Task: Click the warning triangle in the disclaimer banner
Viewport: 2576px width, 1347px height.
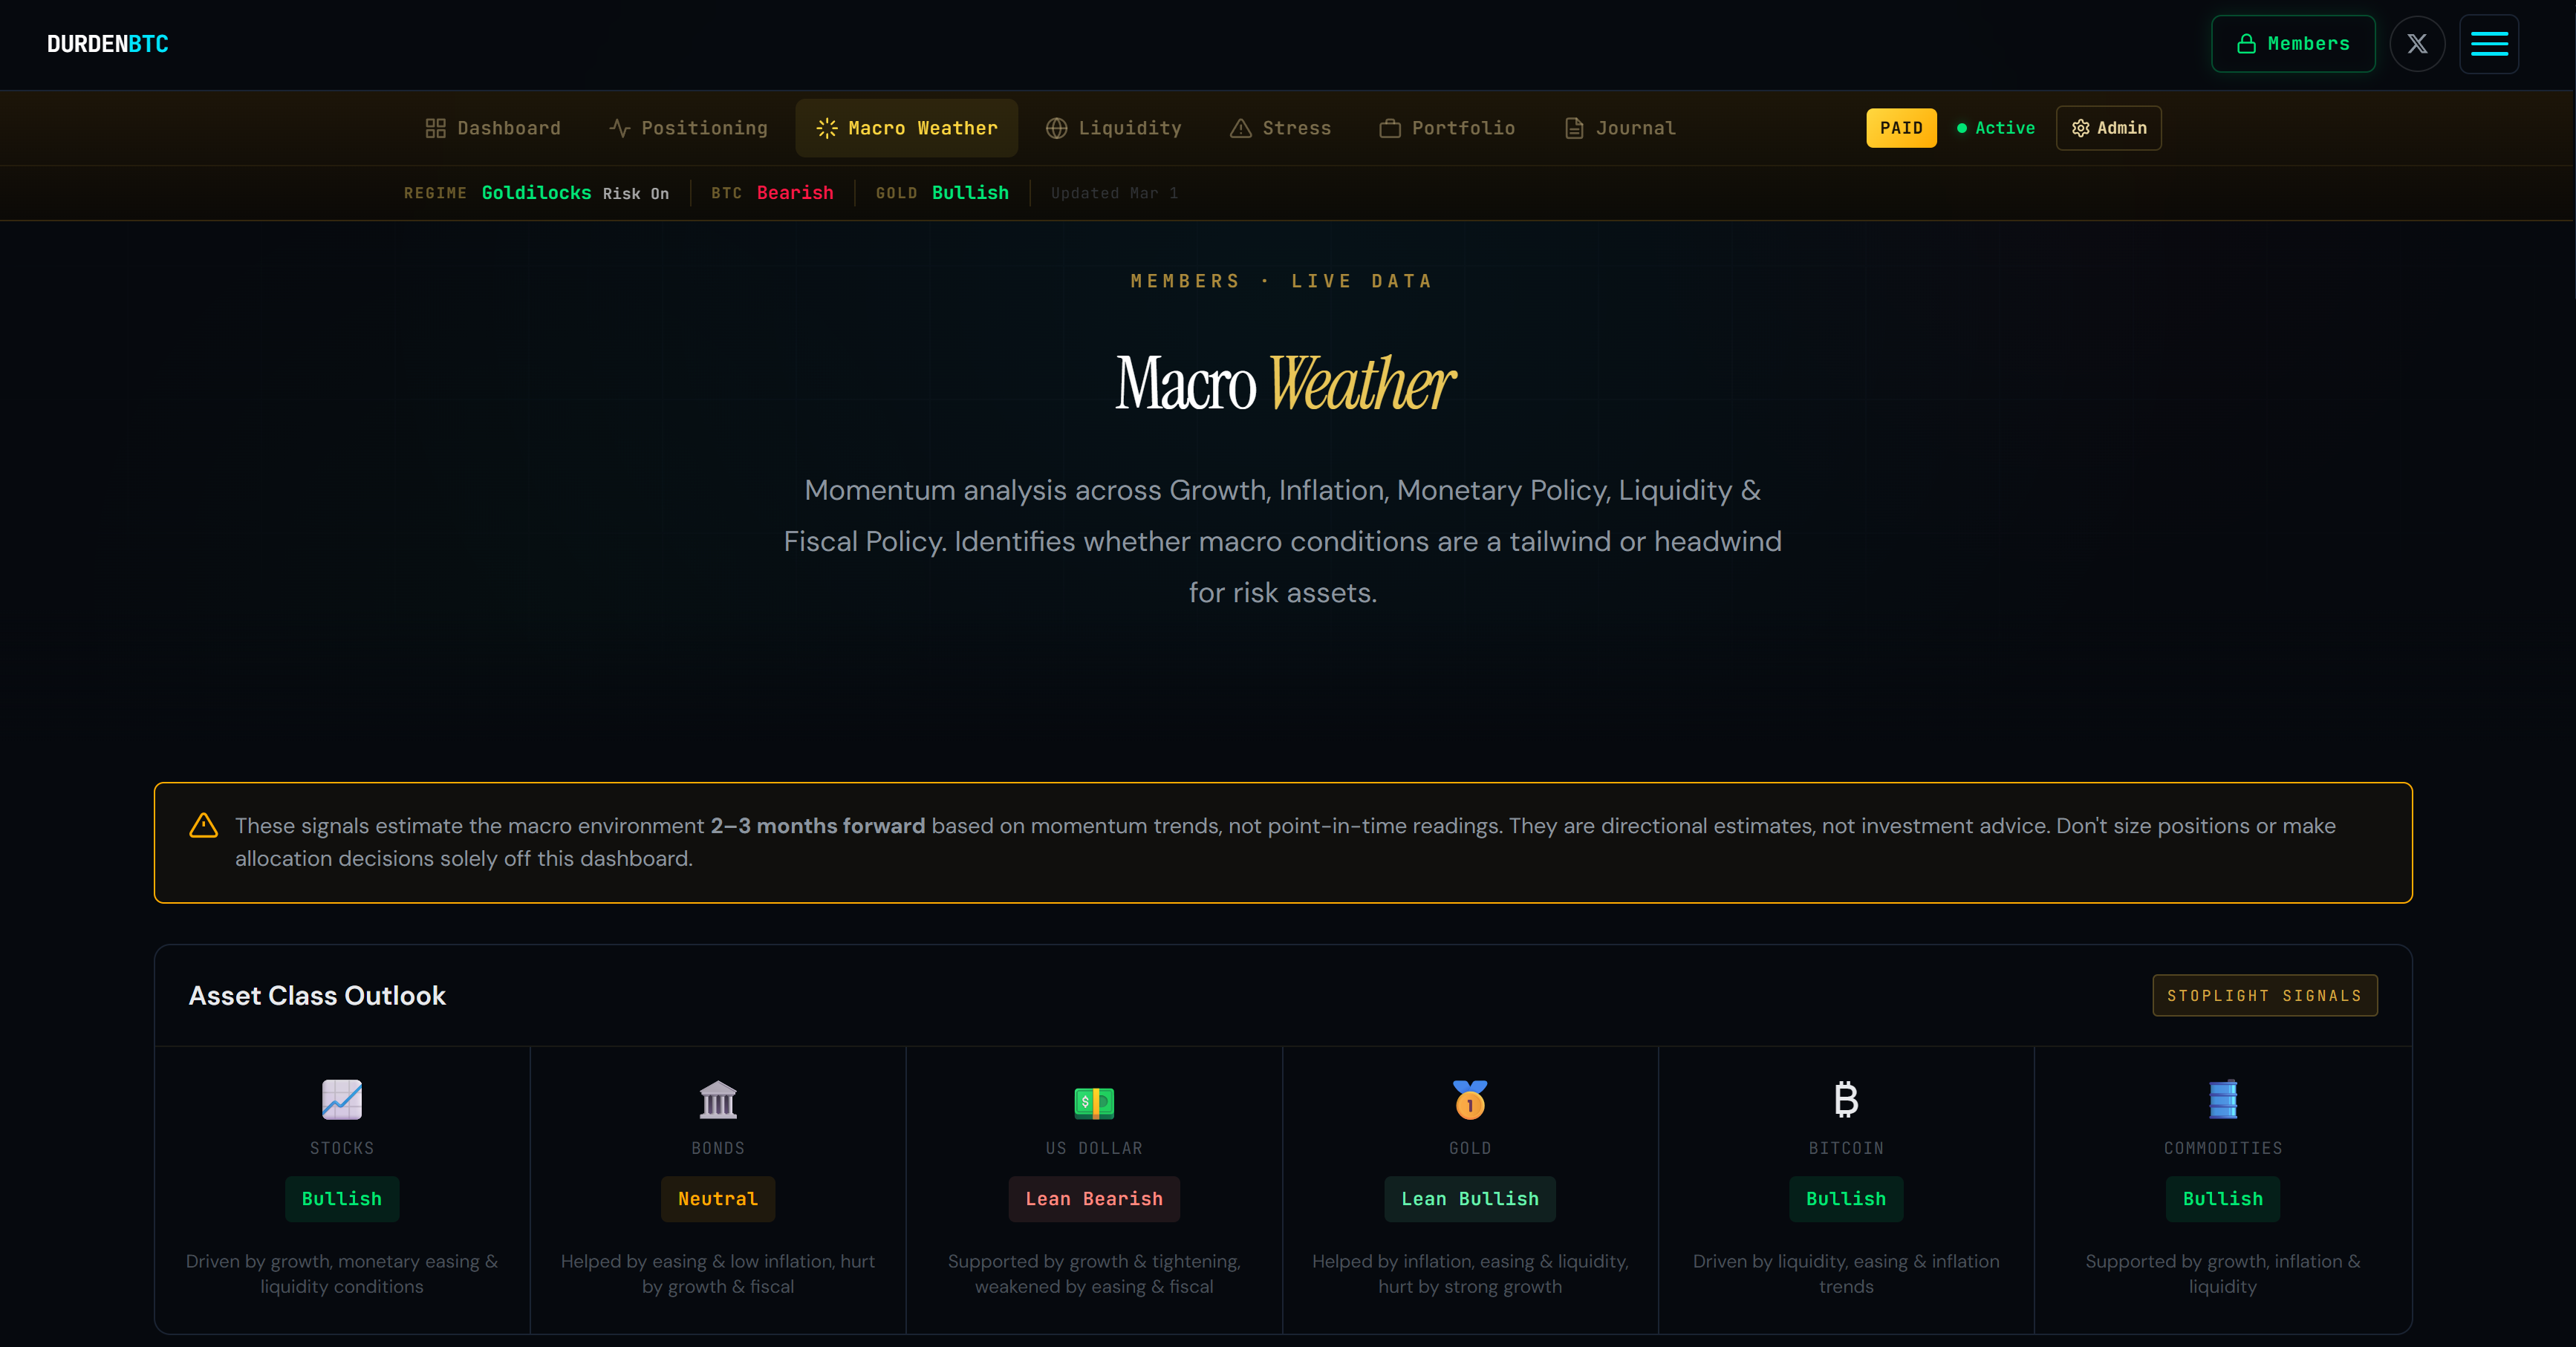Action: (204, 826)
